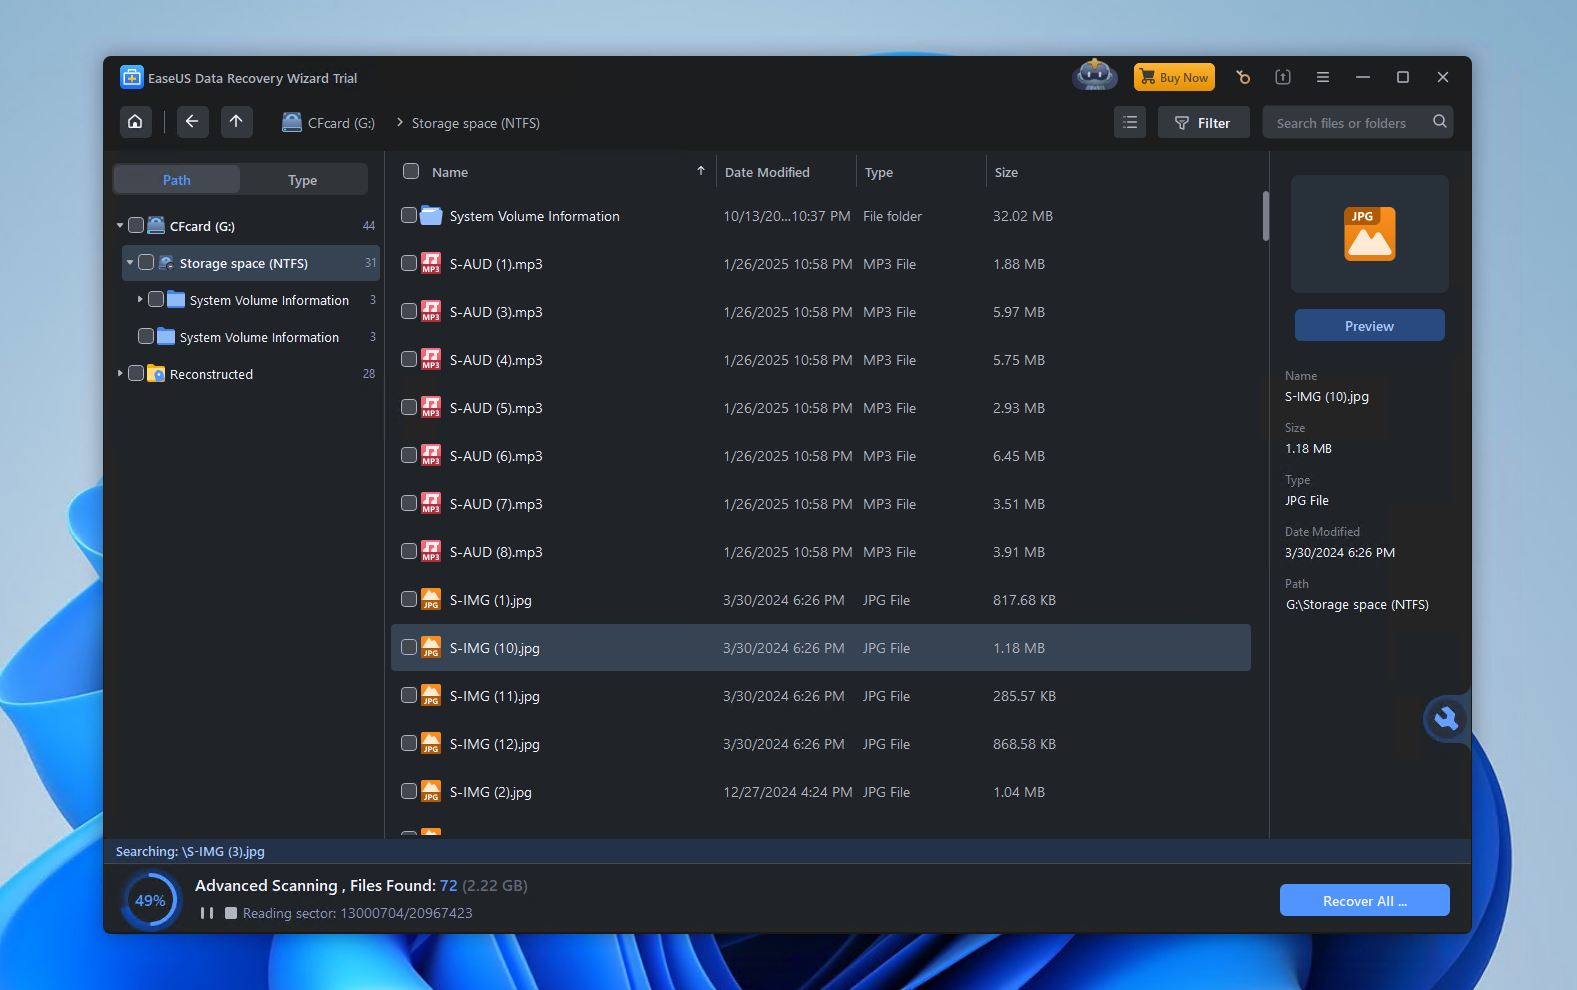Select Storage space (NTFS) tree item
Screen dimensions: 1577x990
(x=251, y=263)
